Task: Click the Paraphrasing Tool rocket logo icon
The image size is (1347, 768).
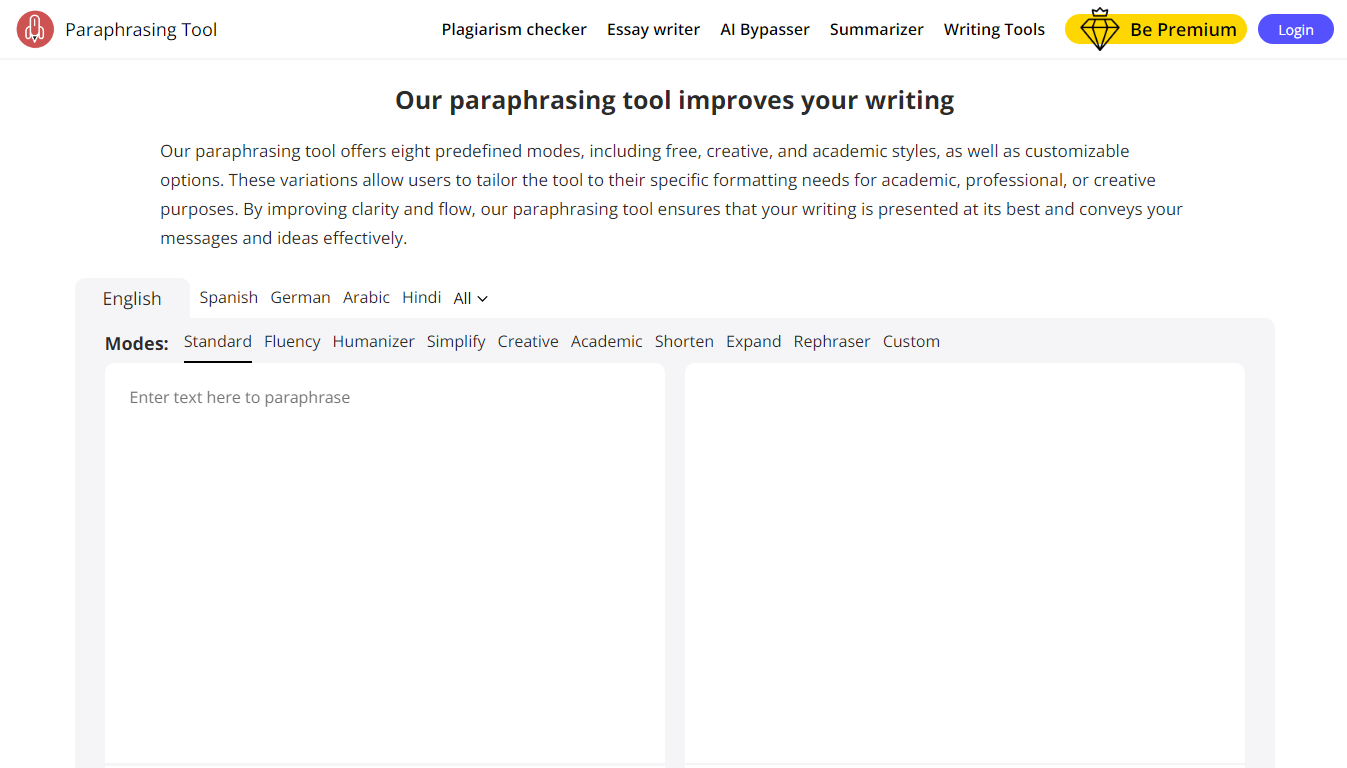Action: click(x=35, y=30)
